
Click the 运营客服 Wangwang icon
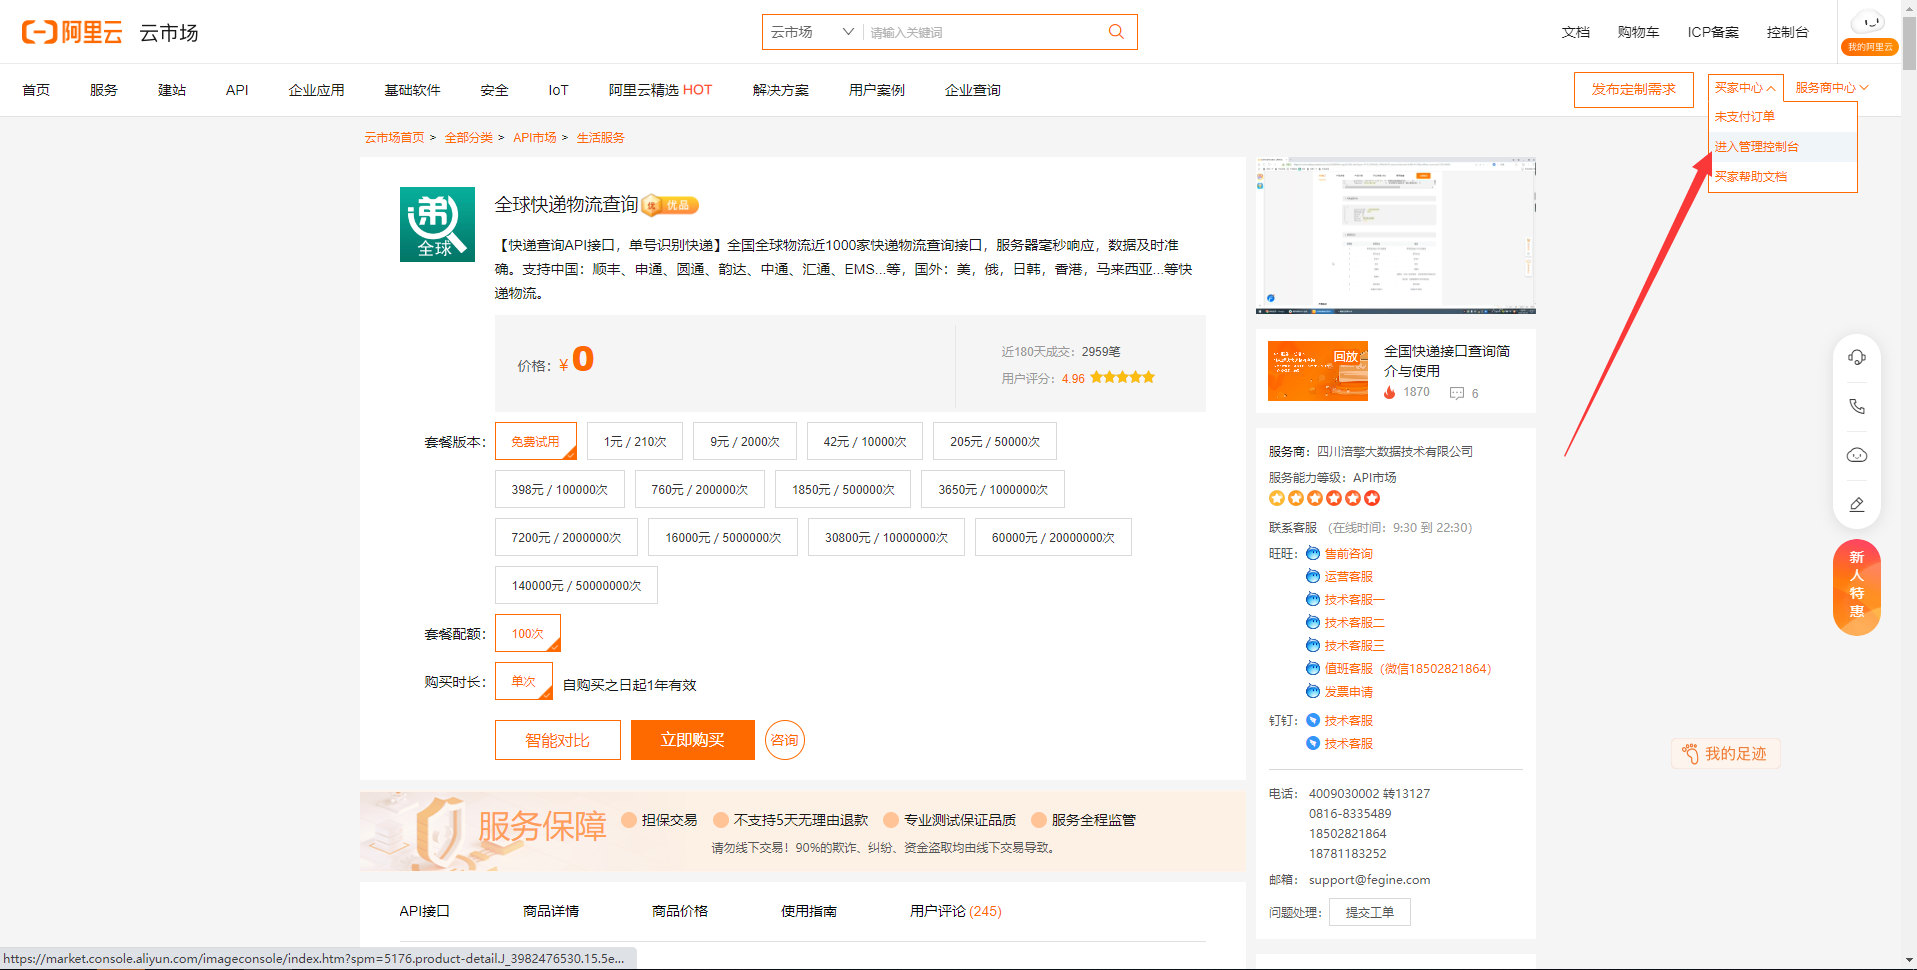1313,576
